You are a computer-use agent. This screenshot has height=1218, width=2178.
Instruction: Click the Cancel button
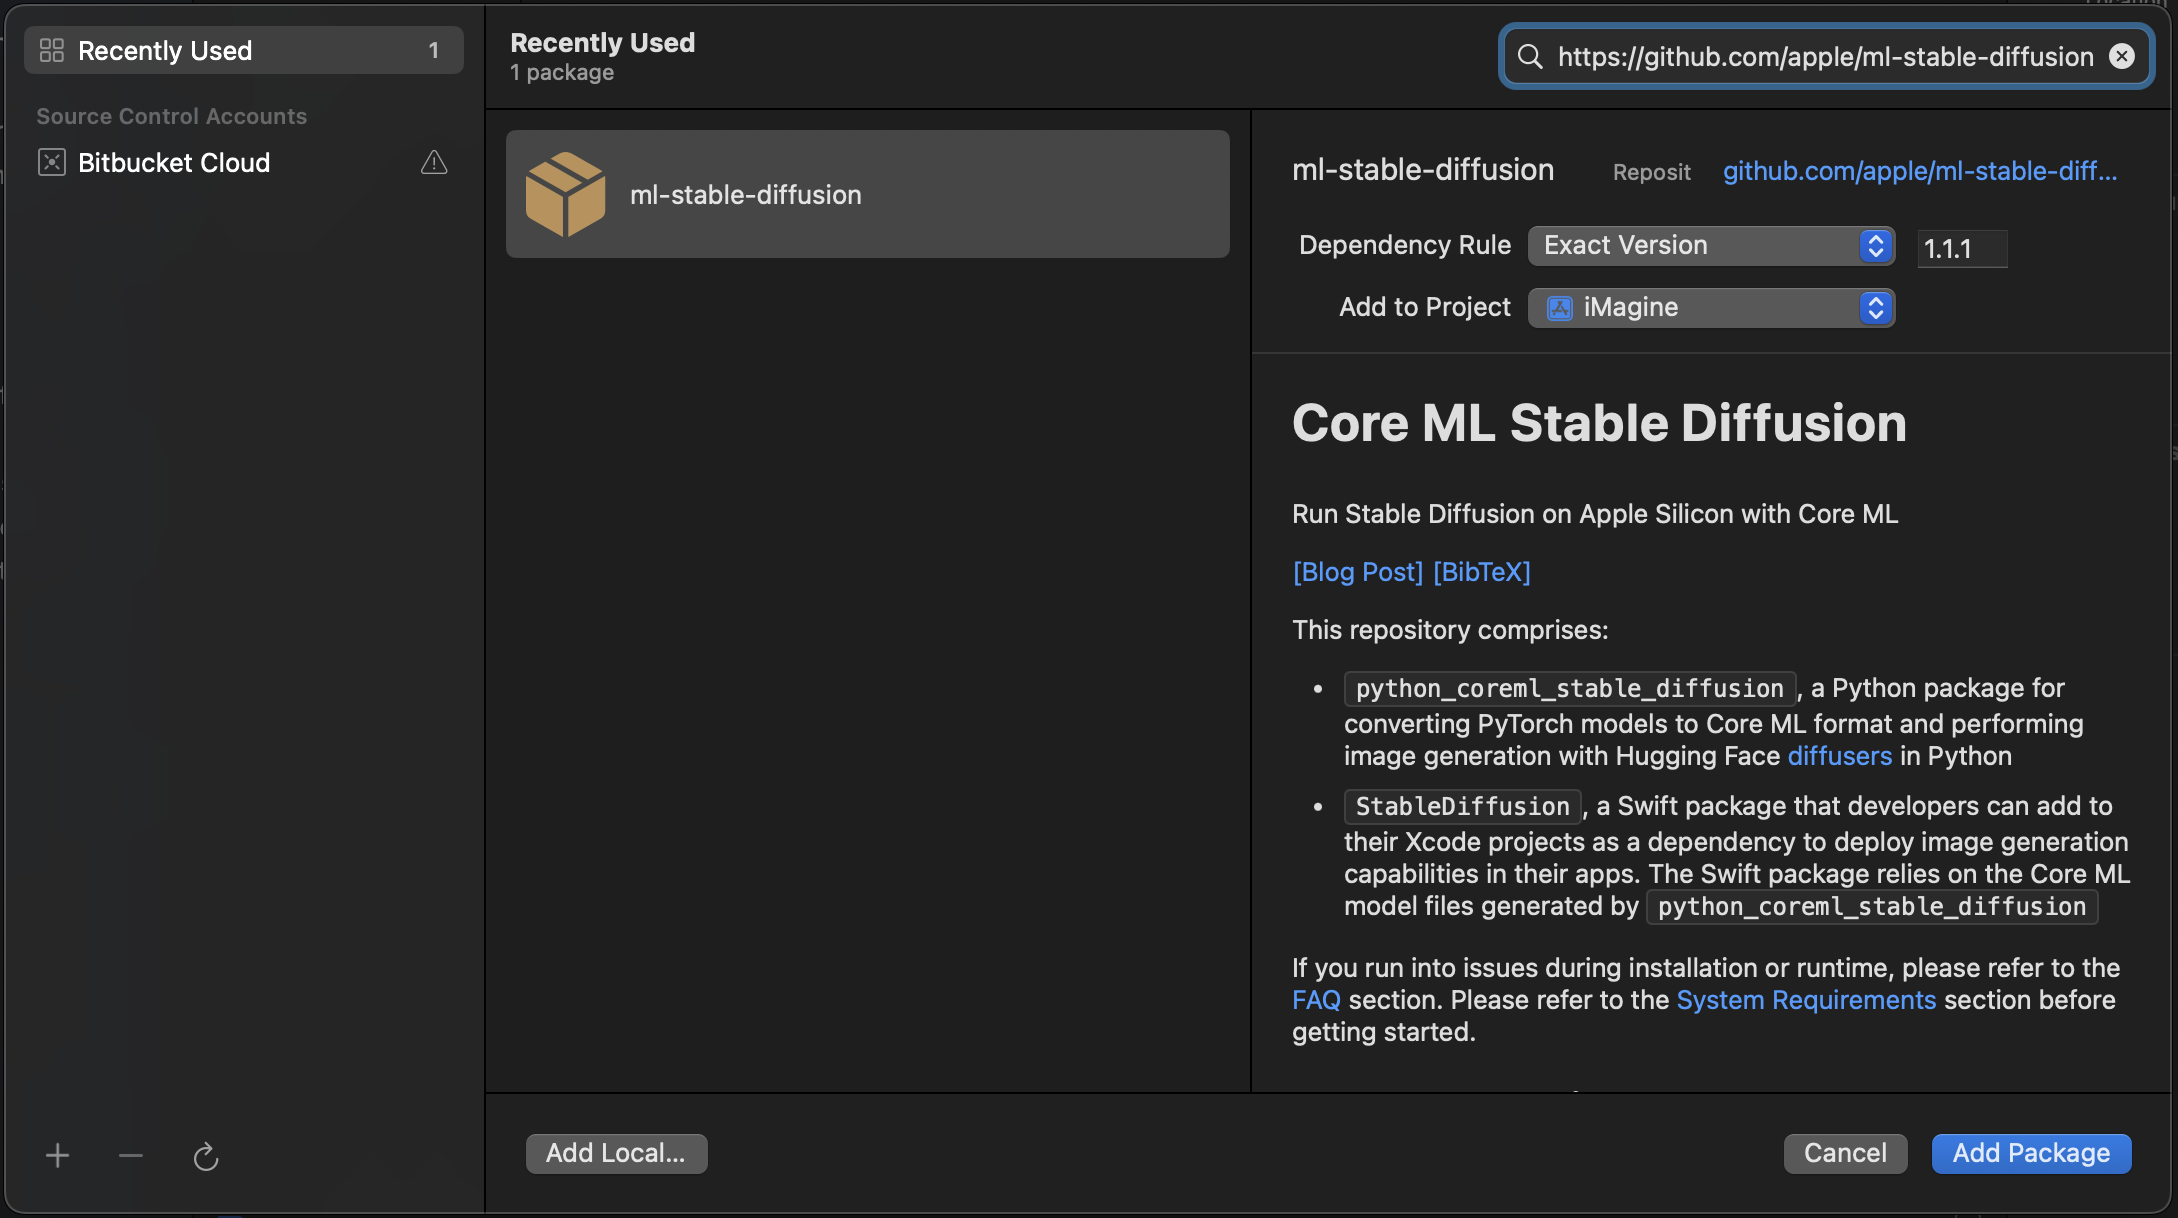coord(1845,1153)
